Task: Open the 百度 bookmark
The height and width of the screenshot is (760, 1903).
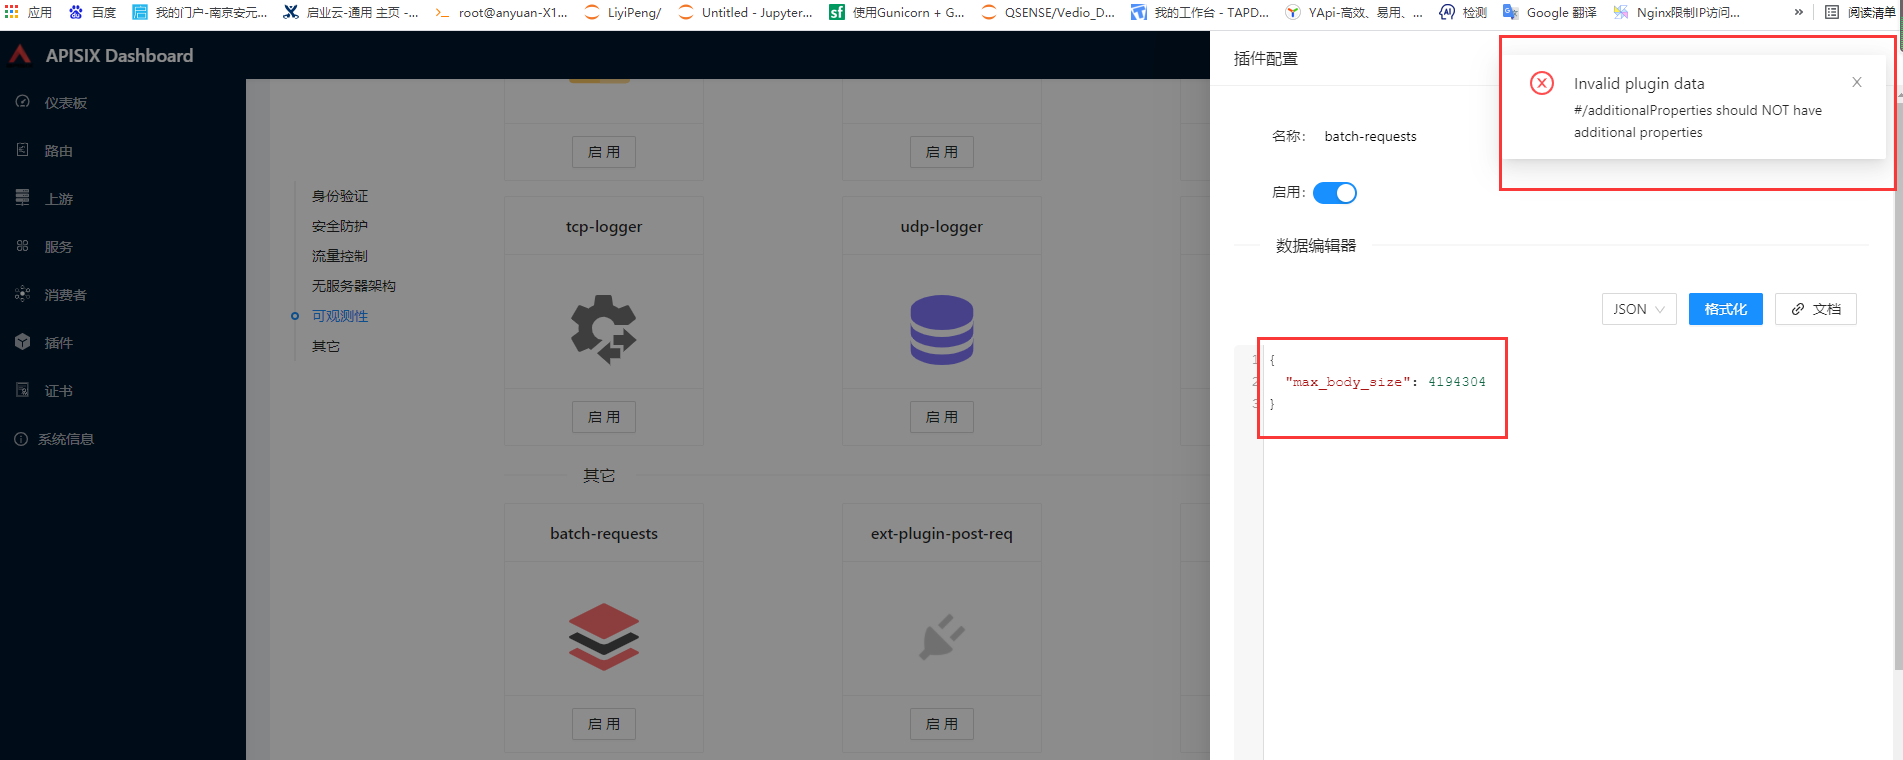Action: click(93, 12)
